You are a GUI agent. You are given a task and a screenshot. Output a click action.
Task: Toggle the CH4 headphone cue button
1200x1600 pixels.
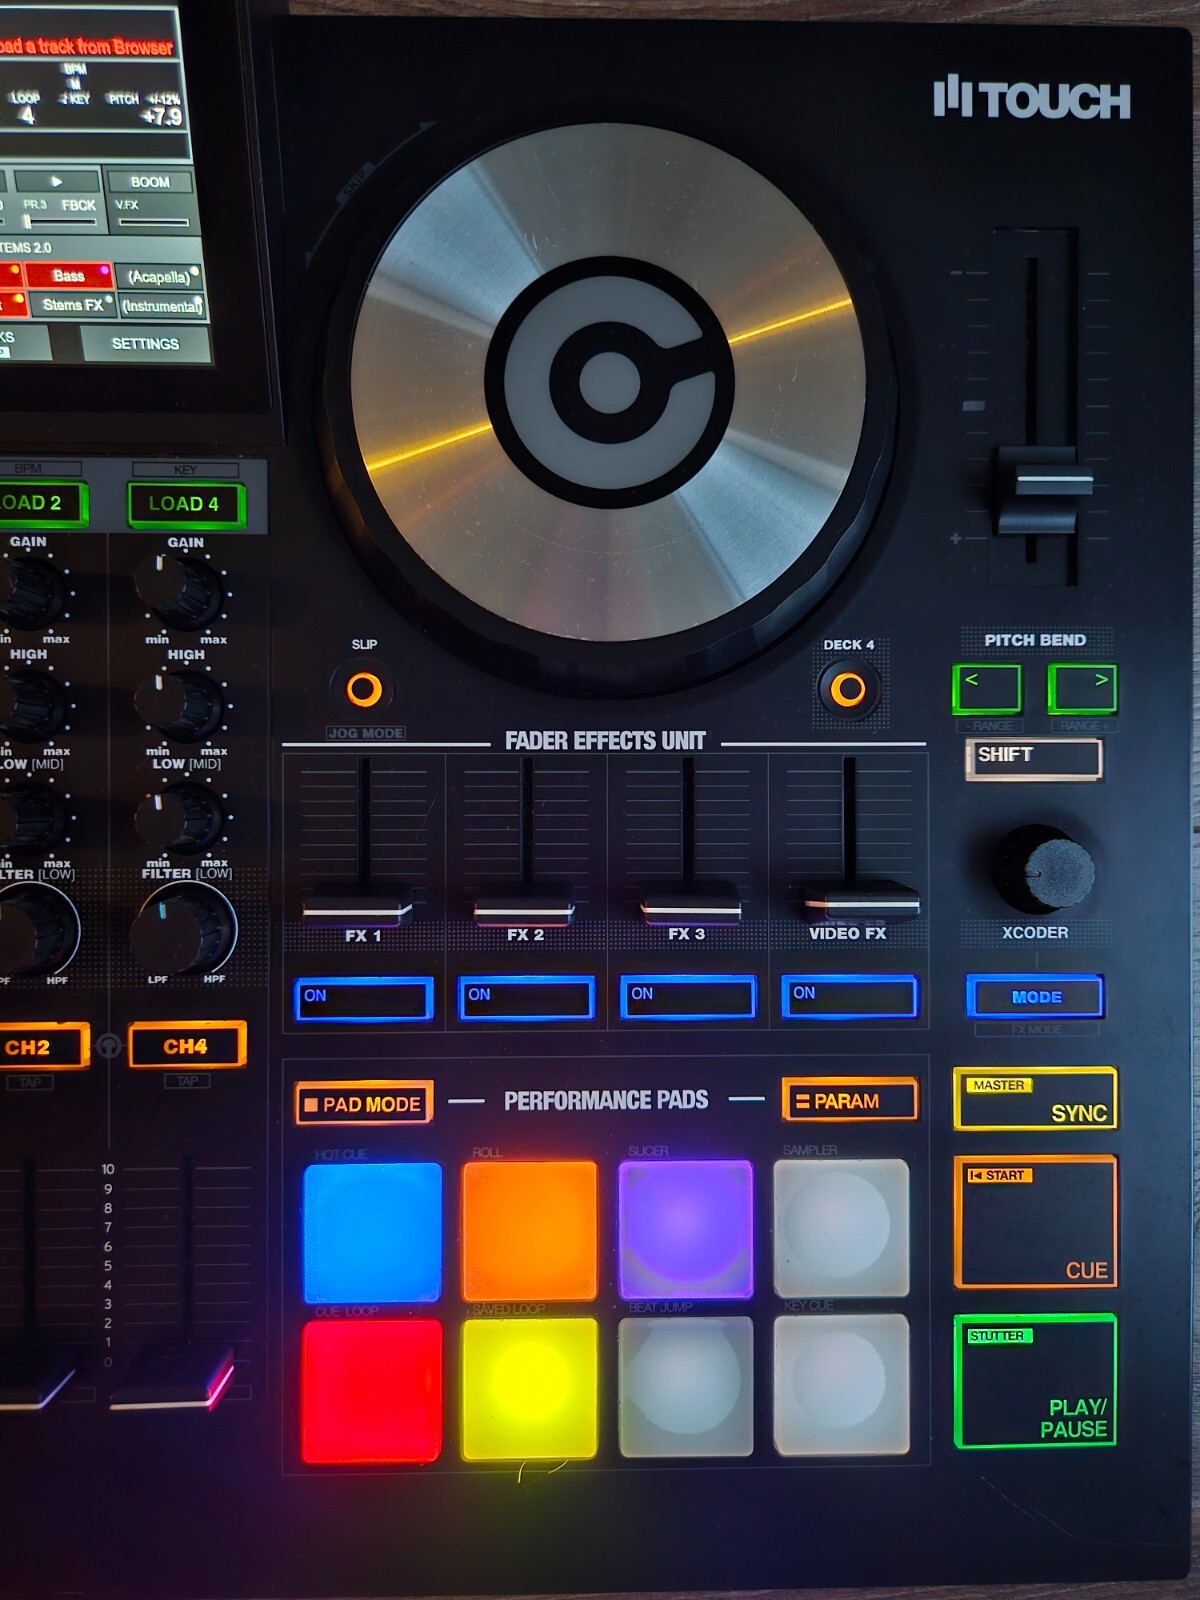coord(186,1047)
